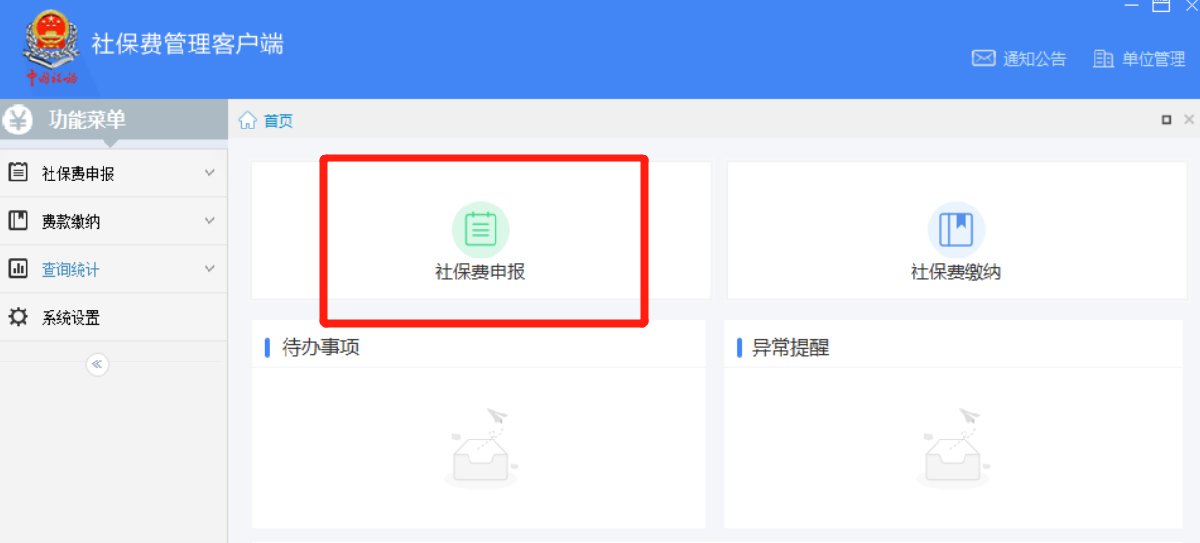Click the envelope icon for 通知公告
1200x543 pixels.
point(983,59)
